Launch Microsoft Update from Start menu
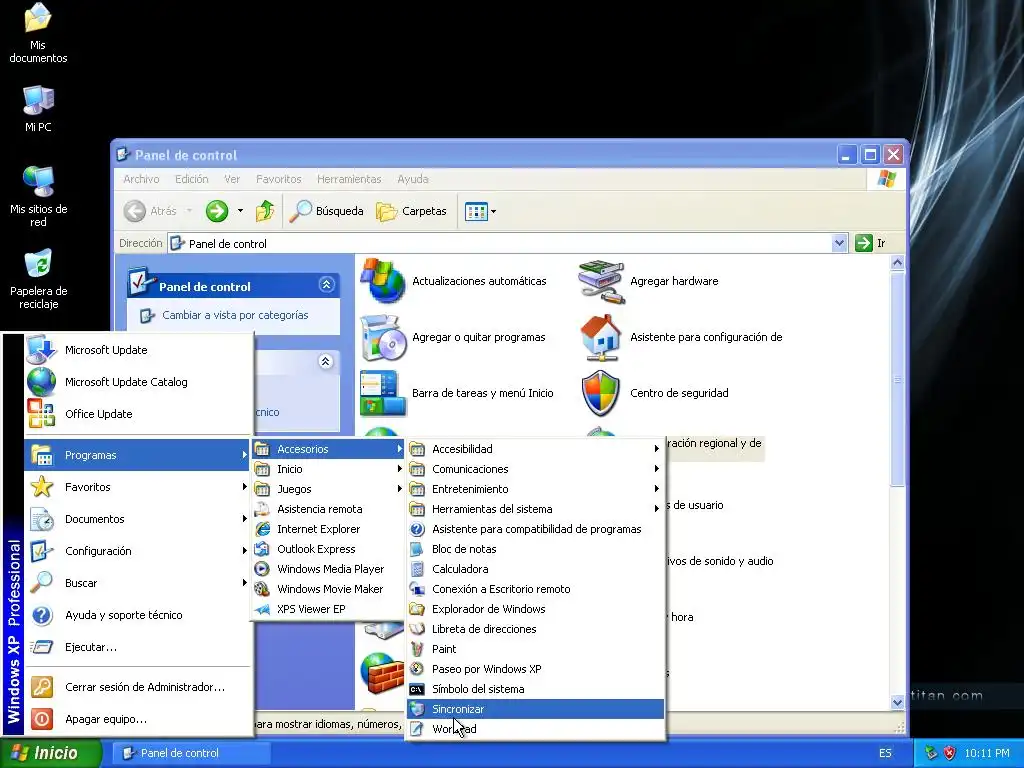The width and height of the screenshot is (1024, 768). [138, 350]
